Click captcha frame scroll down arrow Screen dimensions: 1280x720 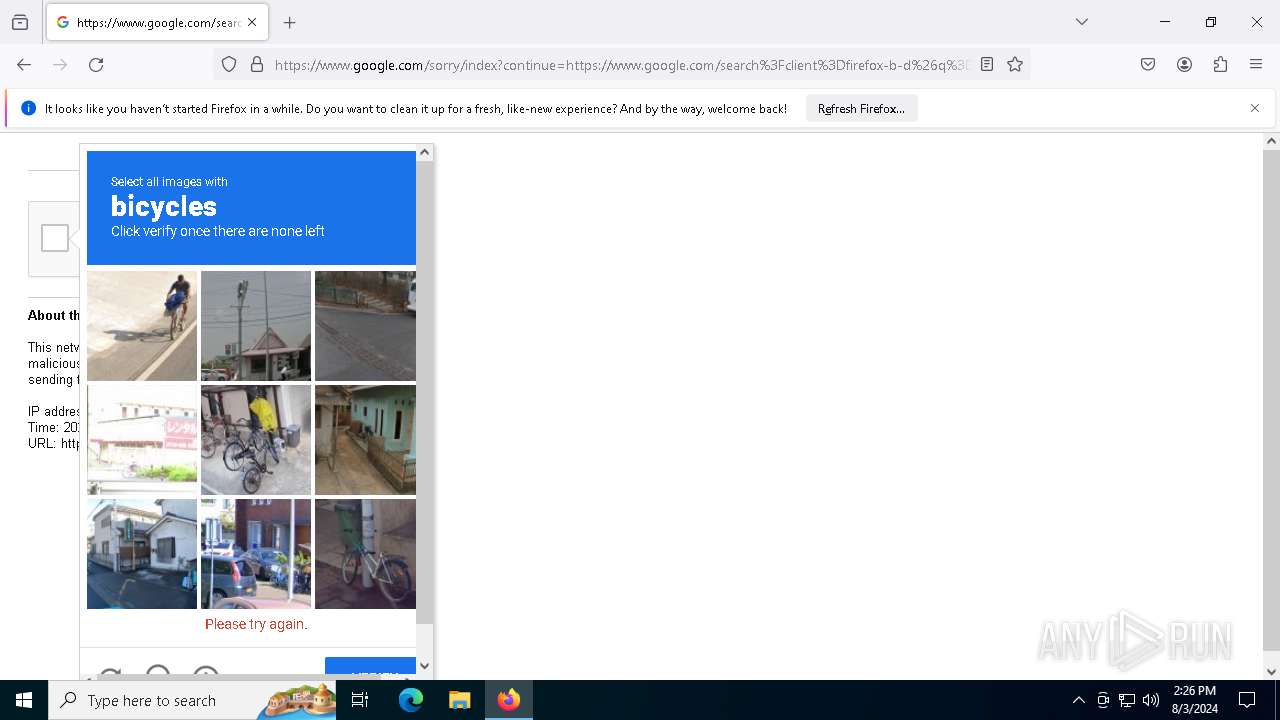[425, 666]
